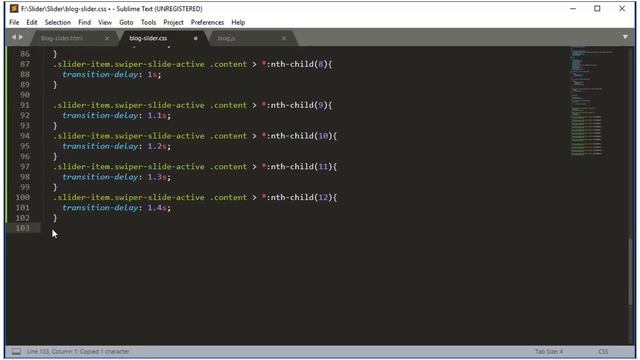Toggle side bar via status bar panel icon
This screenshot has height=360, width=640.
tap(16, 351)
